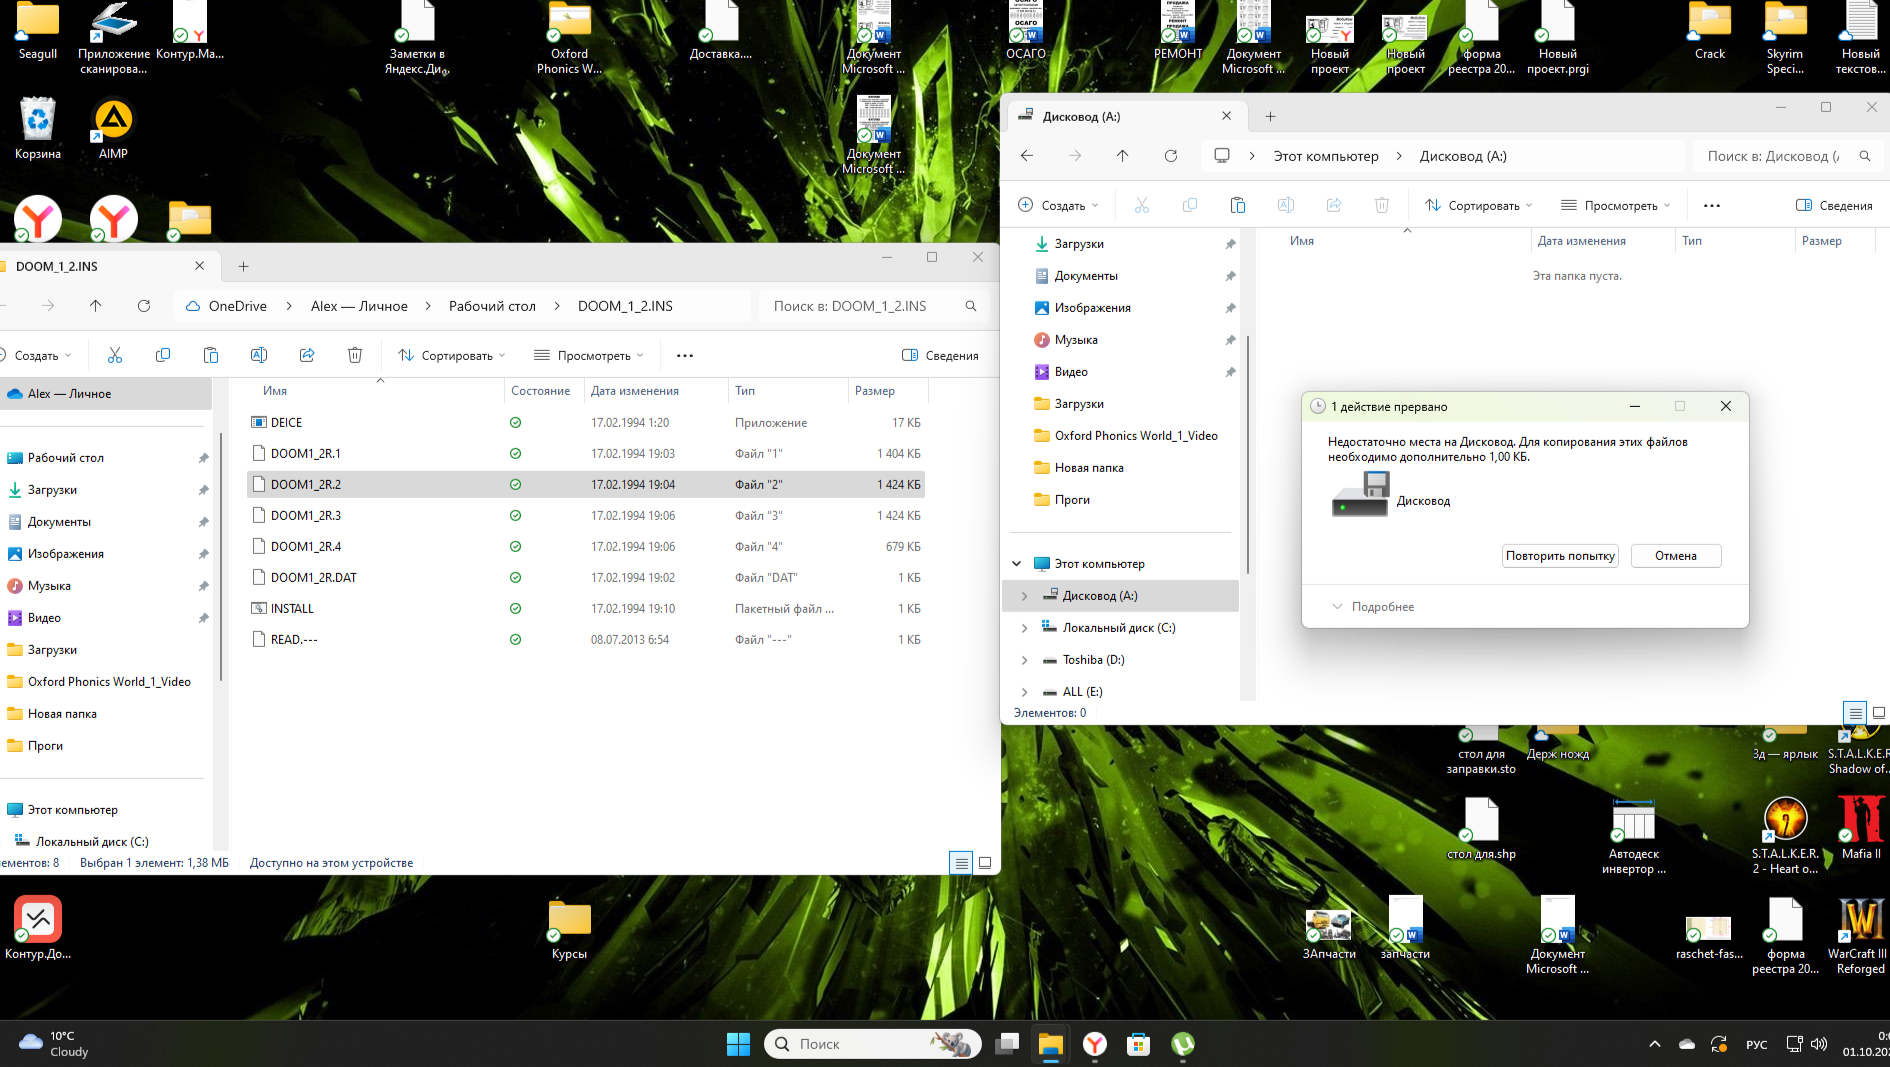Click the Cut scissors icon in DOOM_1_2.INS window

pyautogui.click(x=115, y=355)
